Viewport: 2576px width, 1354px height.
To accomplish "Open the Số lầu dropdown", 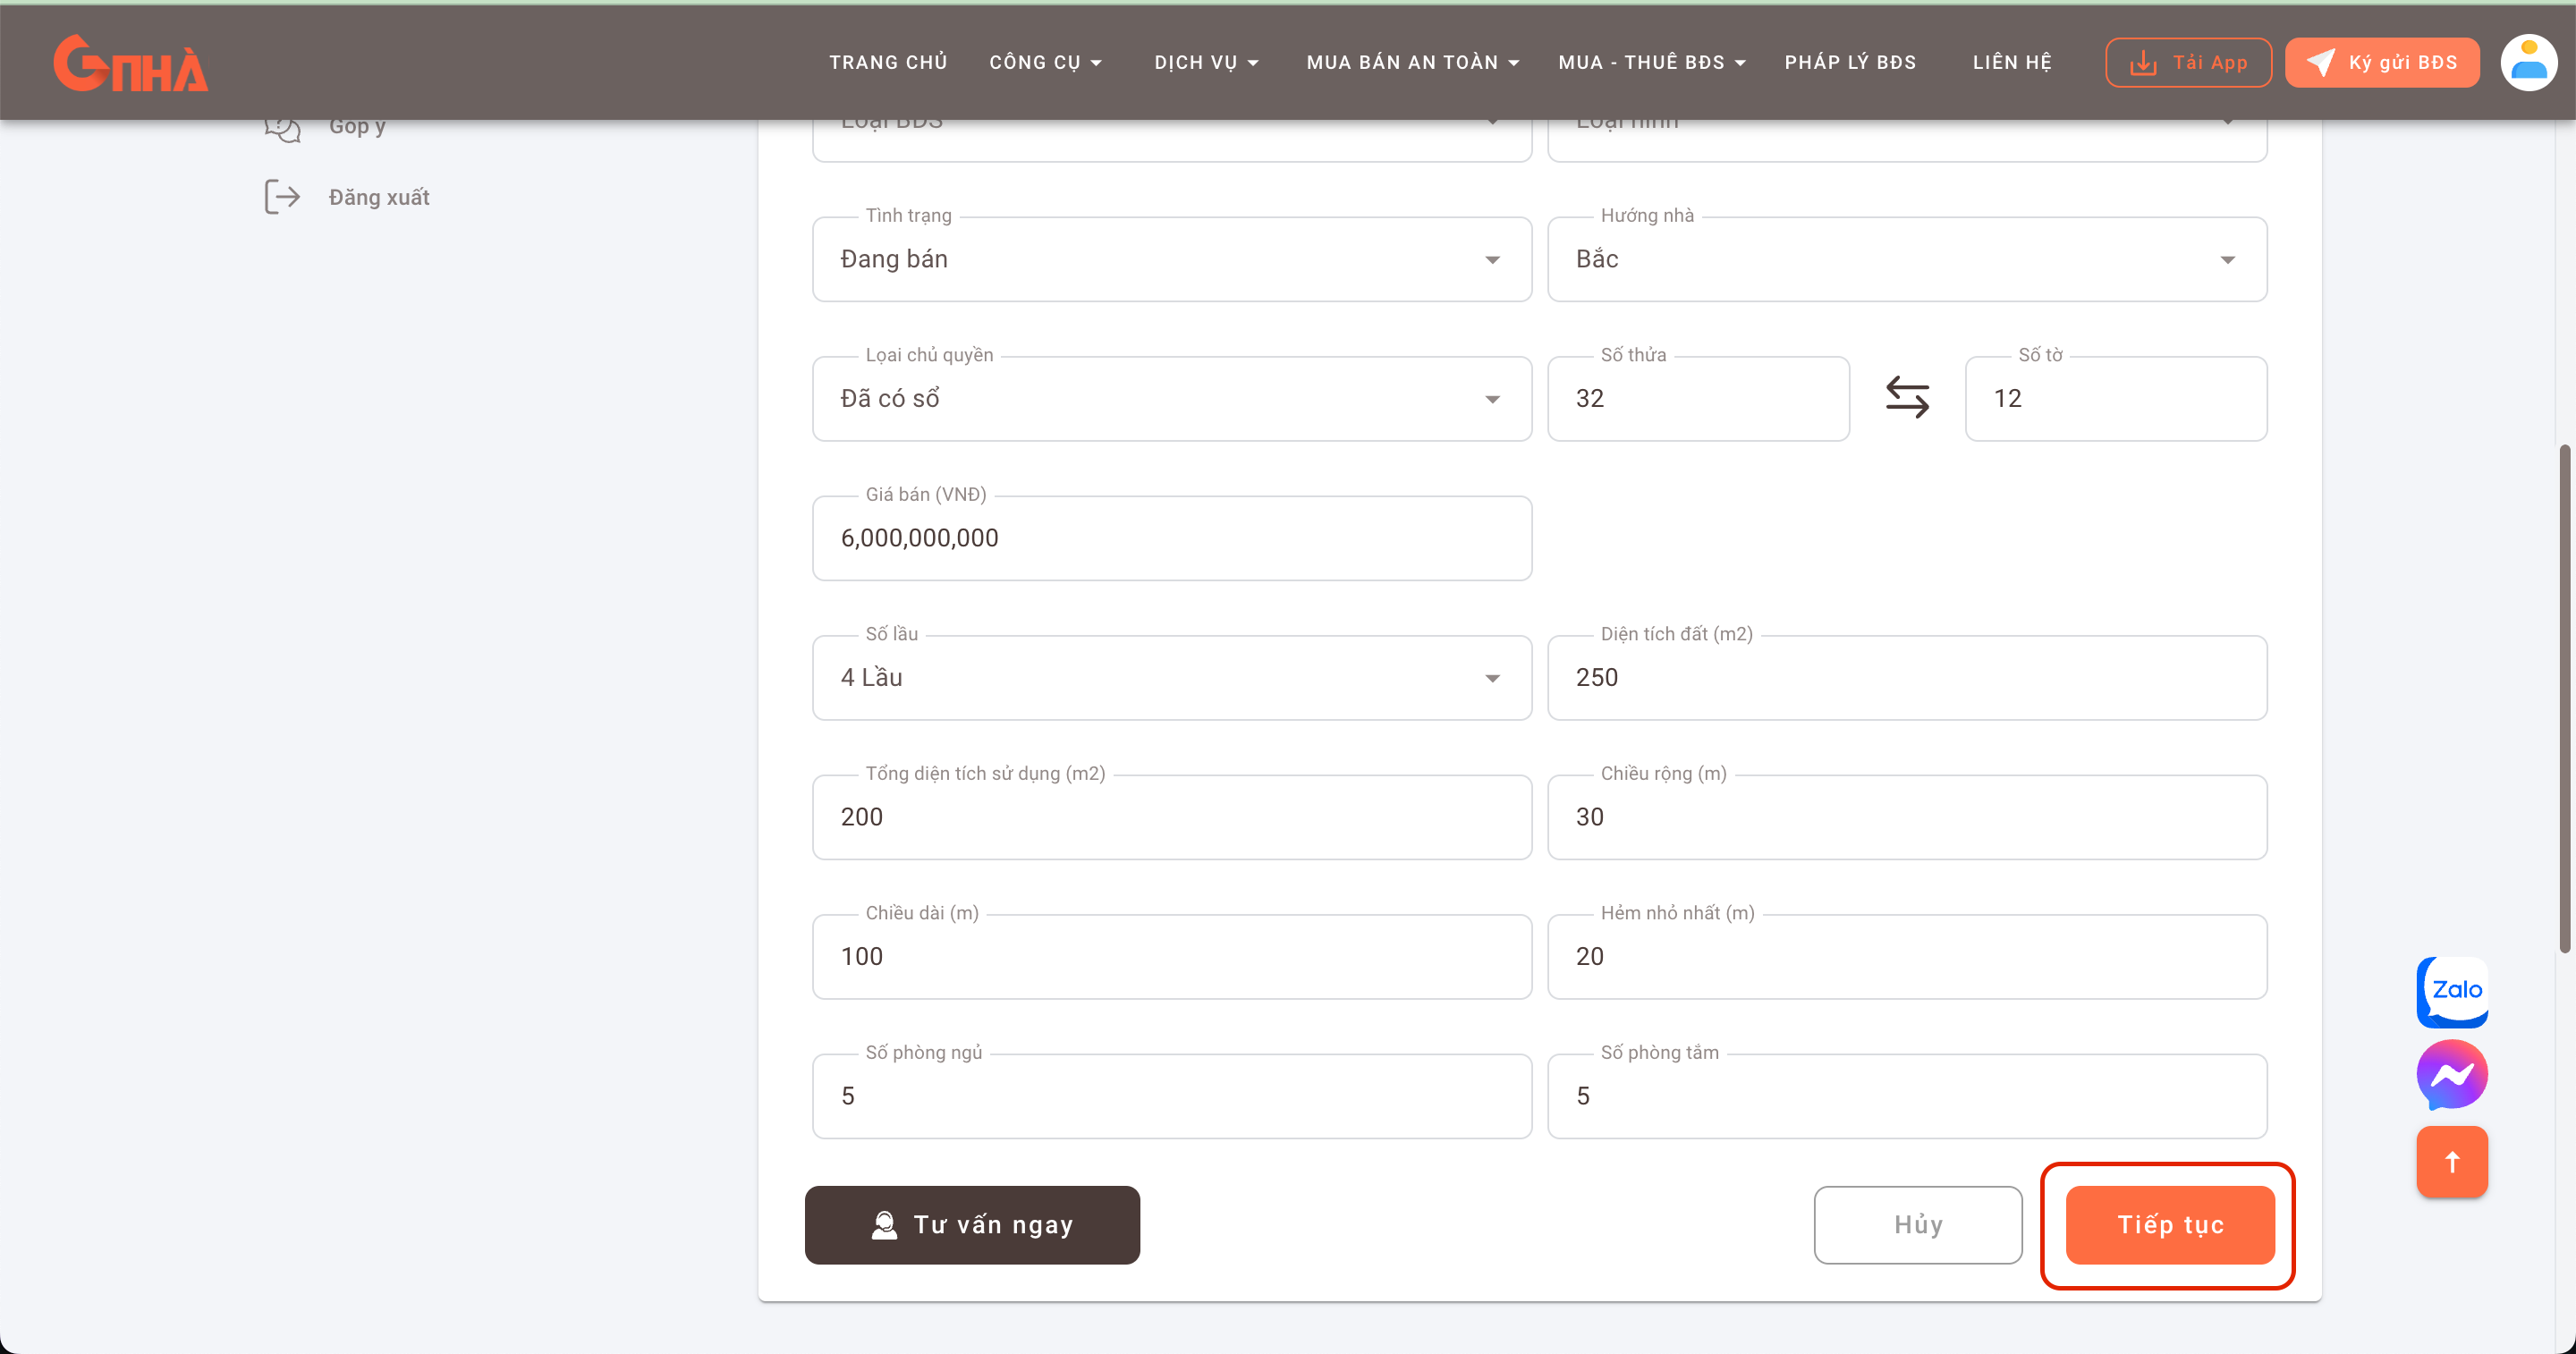I will pyautogui.click(x=1172, y=678).
